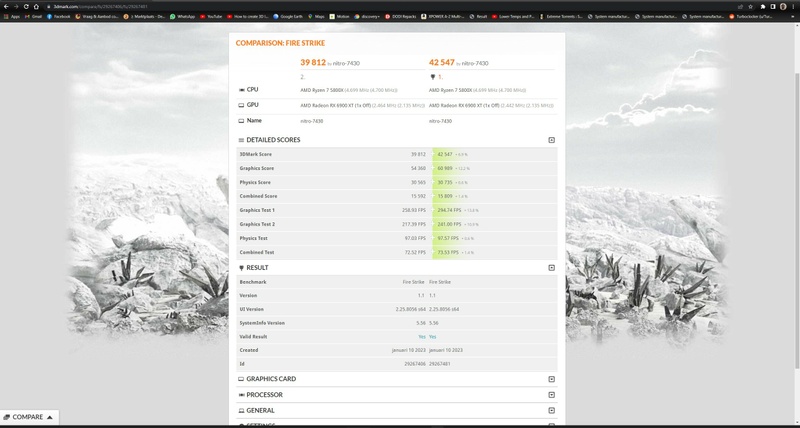Image resolution: width=800 pixels, height=428 pixels.
Task: Select Graphics Test 1 value 294.74 FPS
Action: (449, 210)
